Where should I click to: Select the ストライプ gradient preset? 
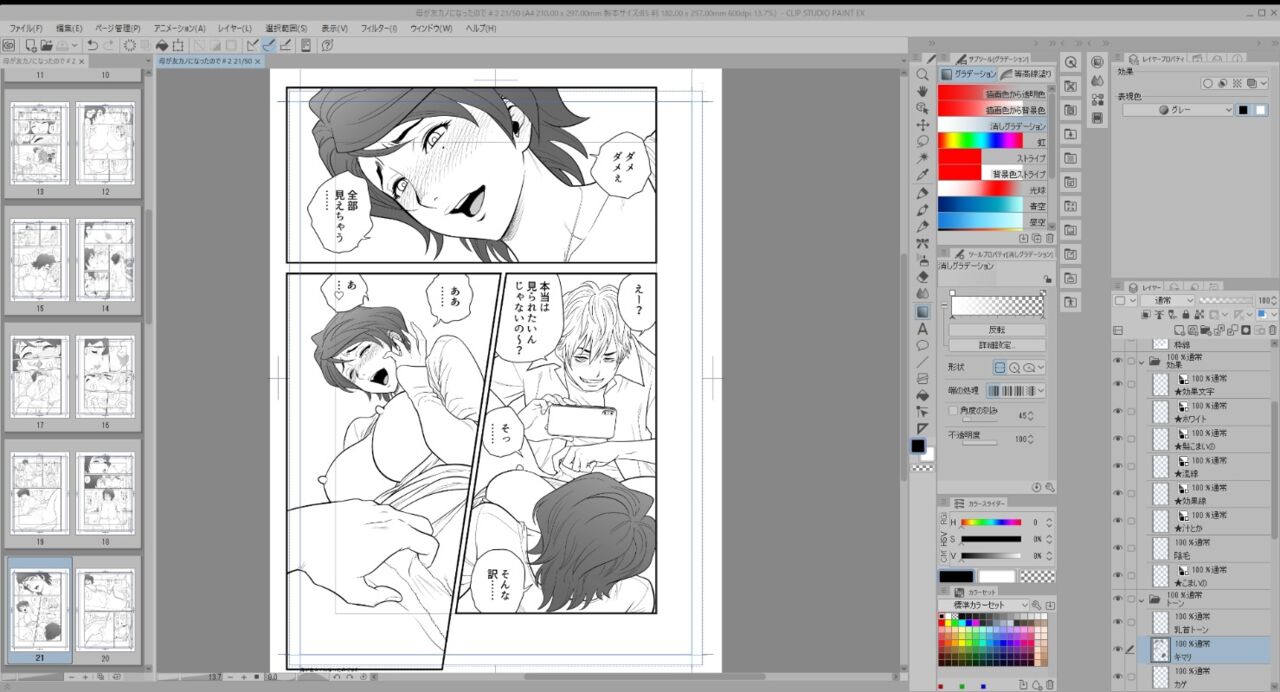[x=992, y=158]
